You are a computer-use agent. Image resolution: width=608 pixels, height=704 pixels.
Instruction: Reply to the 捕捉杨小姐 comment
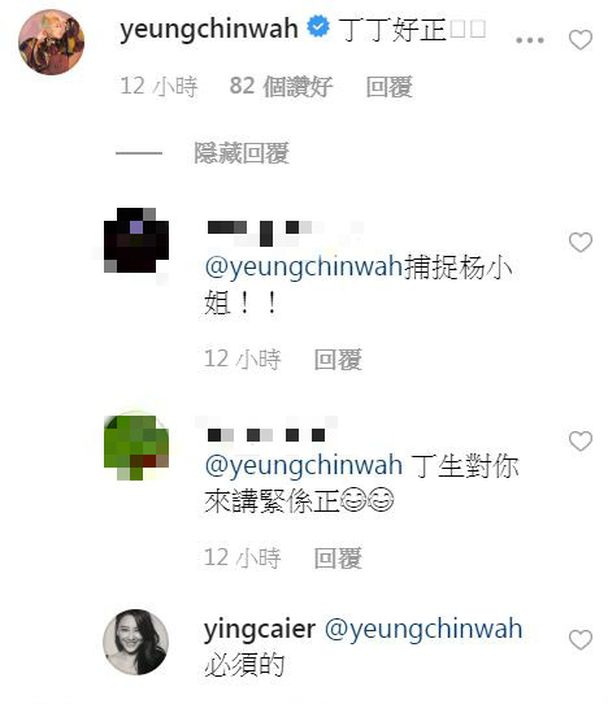click(x=338, y=359)
